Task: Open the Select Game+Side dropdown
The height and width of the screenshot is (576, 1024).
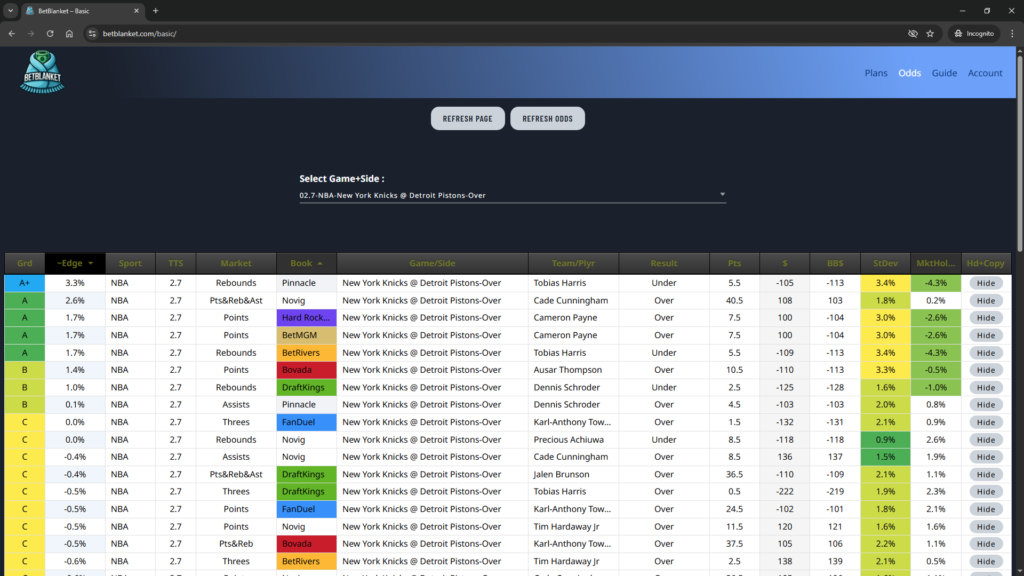Action: click(512, 195)
